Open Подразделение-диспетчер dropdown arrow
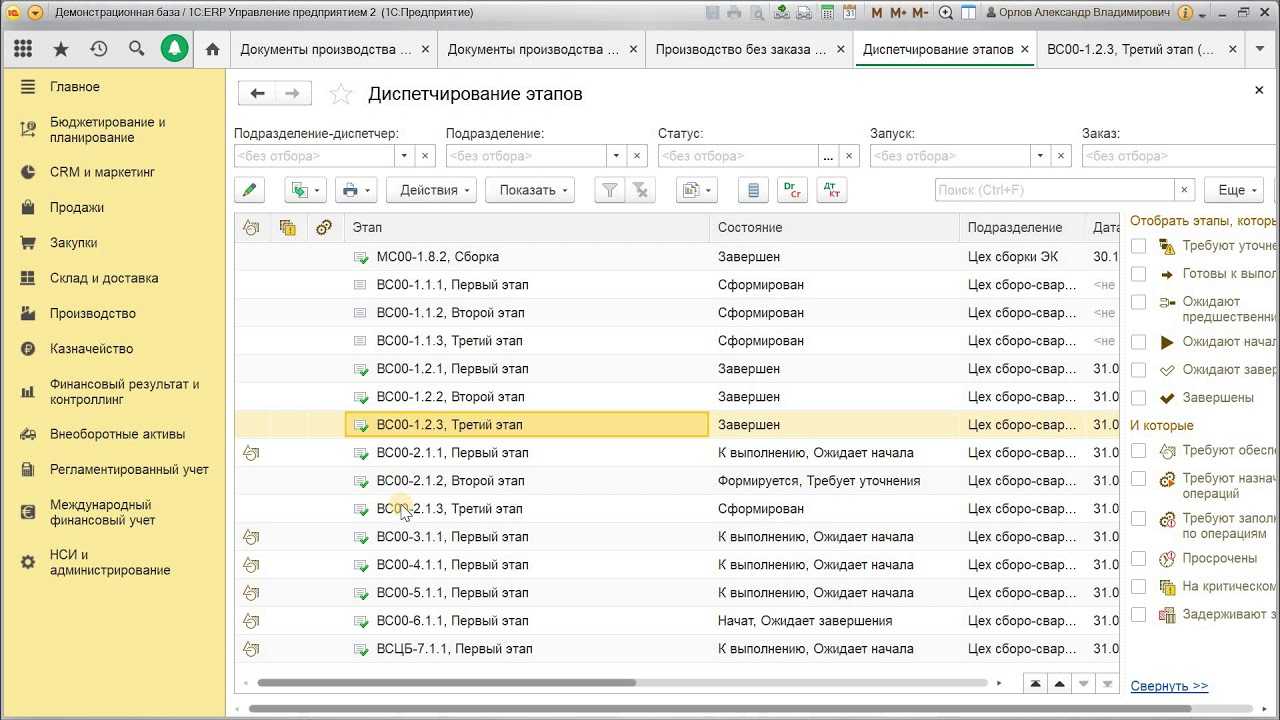This screenshot has width=1280, height=720. [x=404, y=156]
